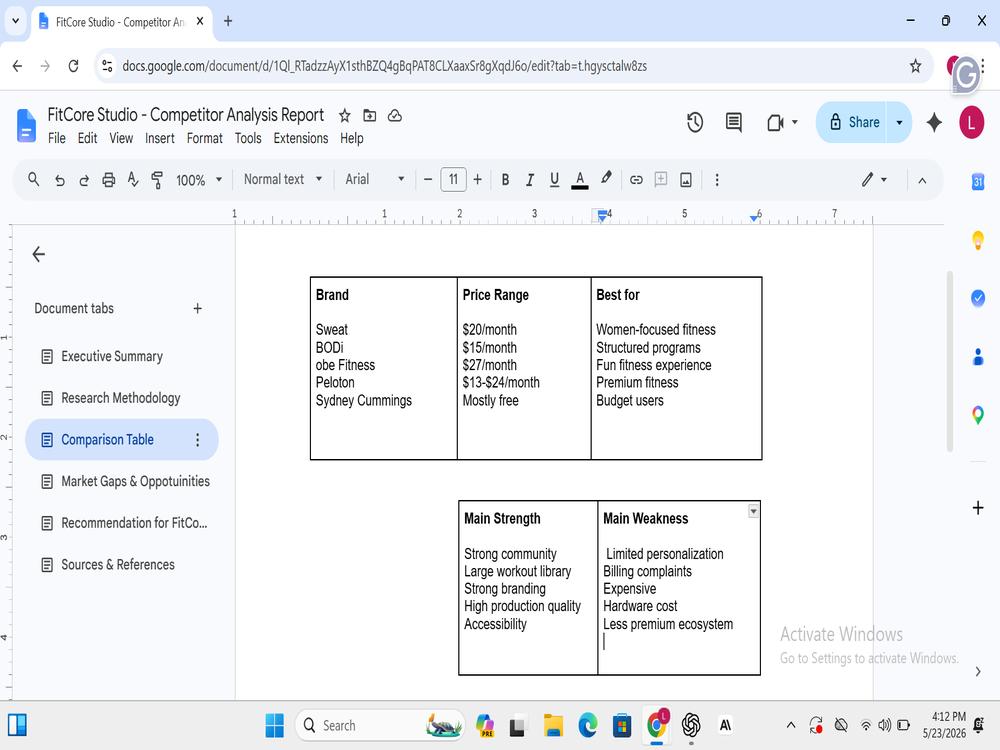Open Google Tasks side panel
The image size is (1000, 750).
pyautogui.click(x=978, y=298)
